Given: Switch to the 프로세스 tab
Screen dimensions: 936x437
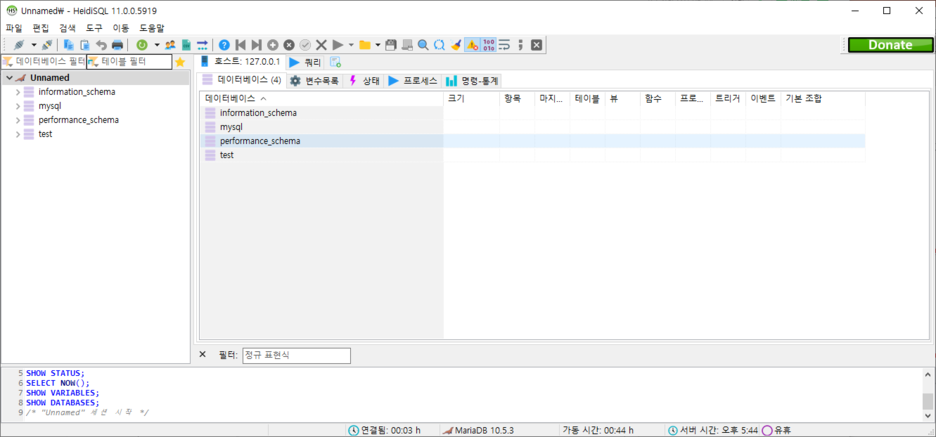Looking at the screenshot, I should (x=412, y=81).
